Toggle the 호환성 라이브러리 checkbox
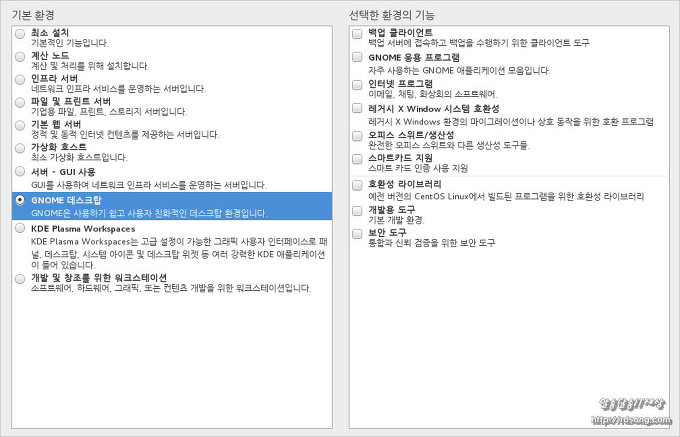680x437 pixels. pyautogui.click(x=357, y=185)
